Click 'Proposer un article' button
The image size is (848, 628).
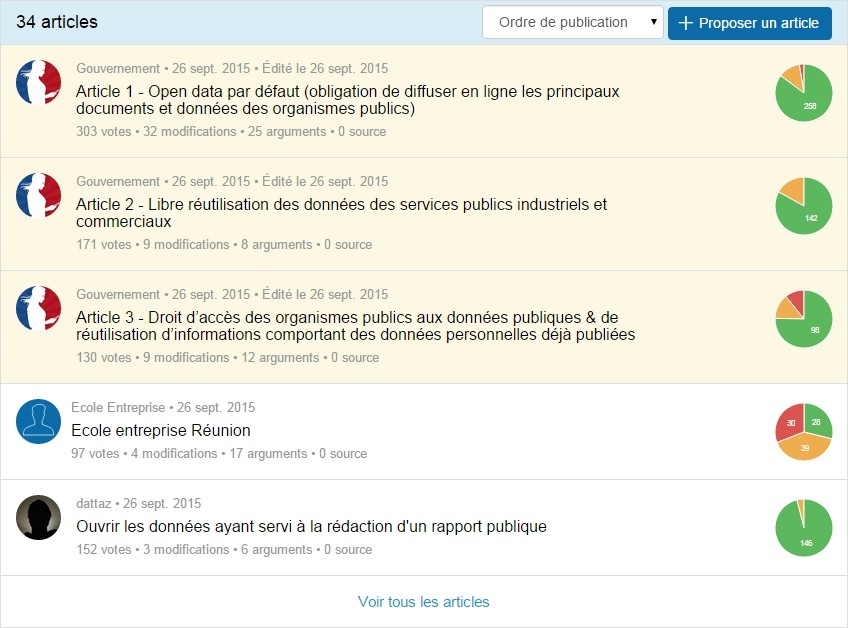[x=749, y=23]
